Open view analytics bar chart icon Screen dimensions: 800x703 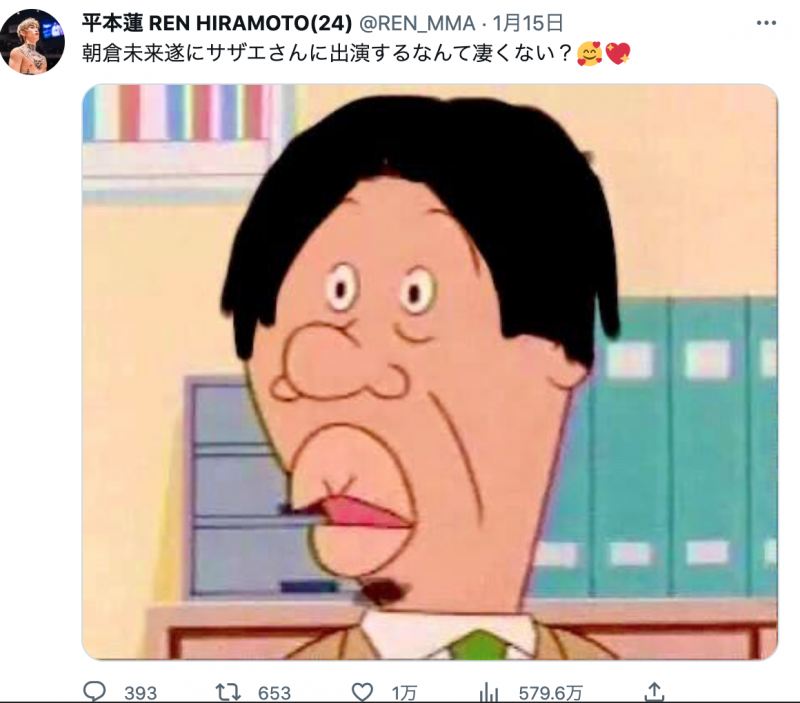pos(489,692)
